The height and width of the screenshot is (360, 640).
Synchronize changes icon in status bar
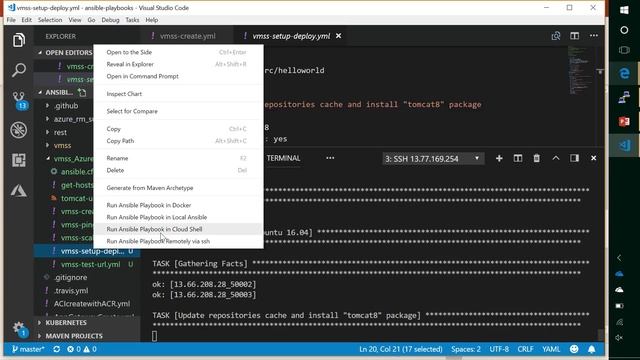(x=56, y=349)
